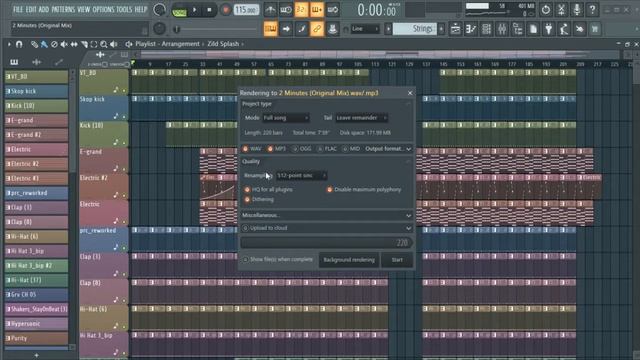This screenshot has height=360, width=640.
Task: Select the playlist mute tool
Action: [x=64, y=44]
